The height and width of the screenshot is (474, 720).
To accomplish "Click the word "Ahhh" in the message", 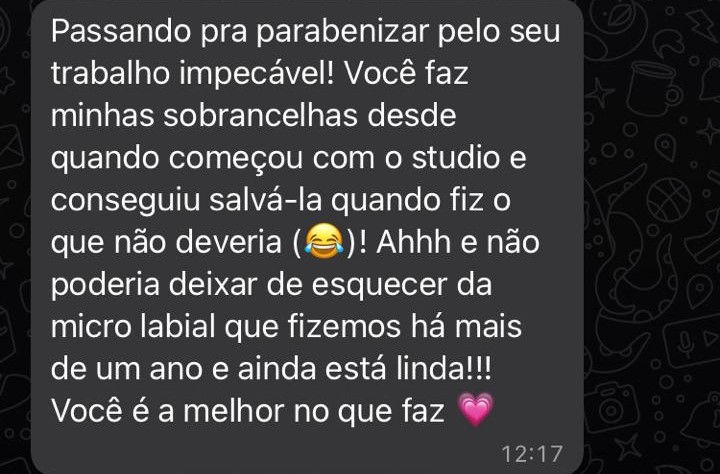I will pyautogui.click(x=413, y=242).
